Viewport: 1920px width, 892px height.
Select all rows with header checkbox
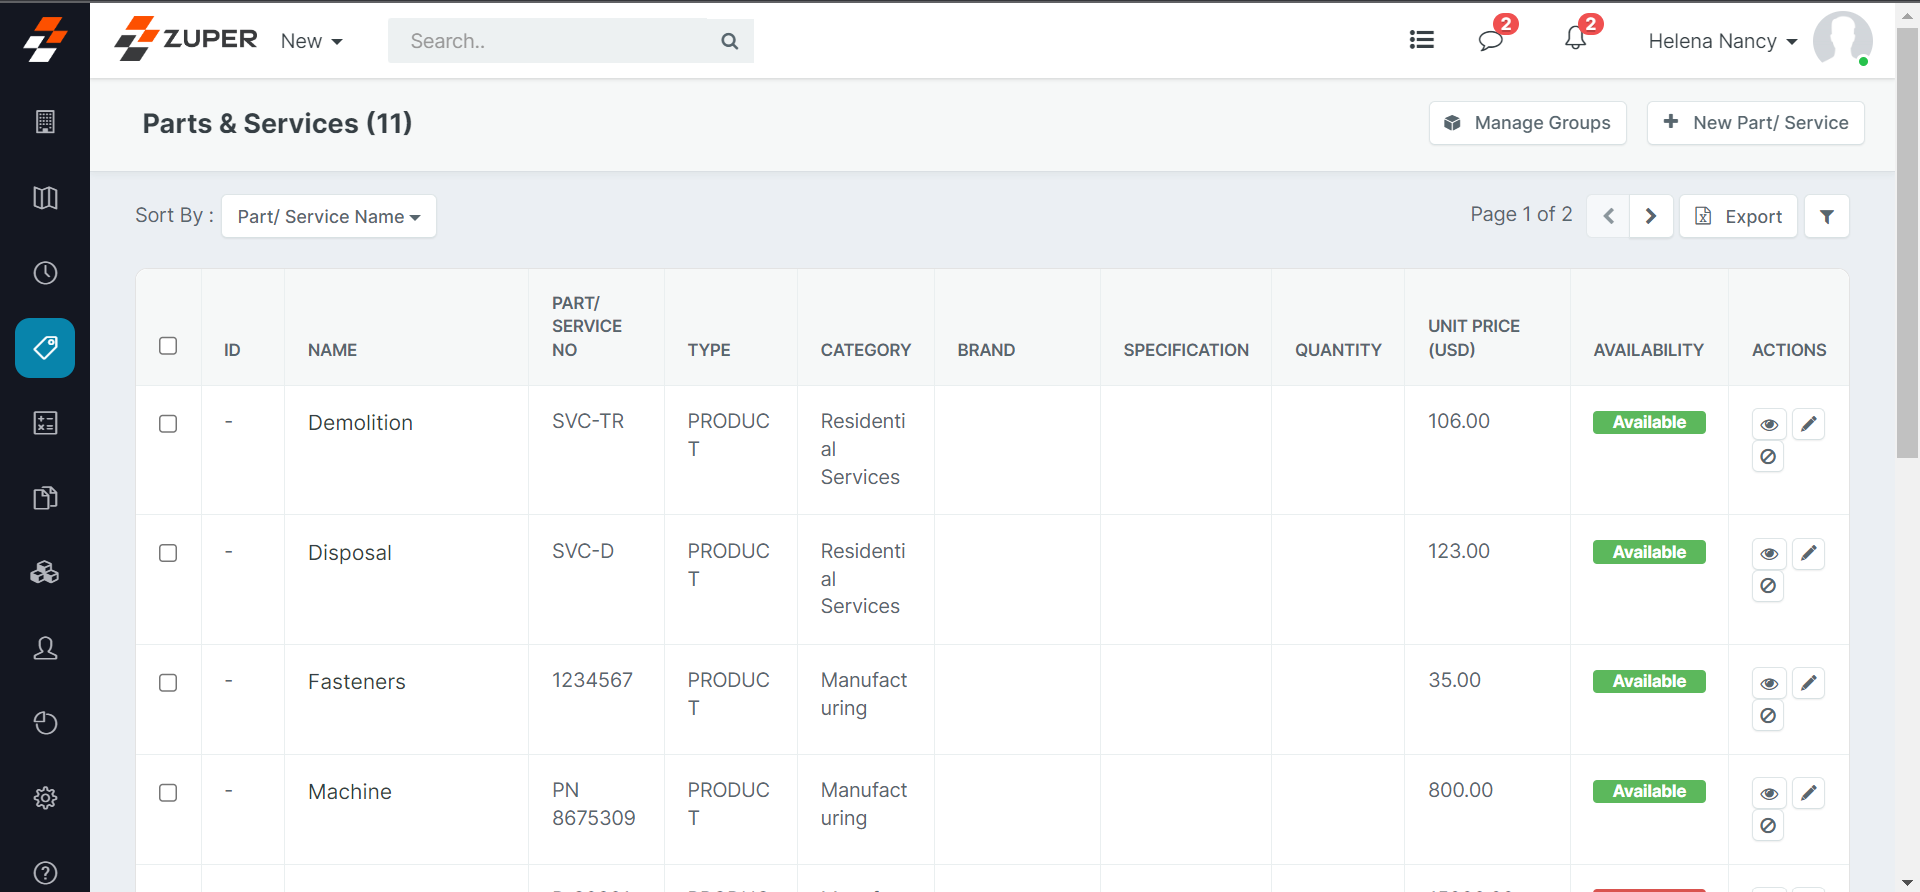coord(168,346)
